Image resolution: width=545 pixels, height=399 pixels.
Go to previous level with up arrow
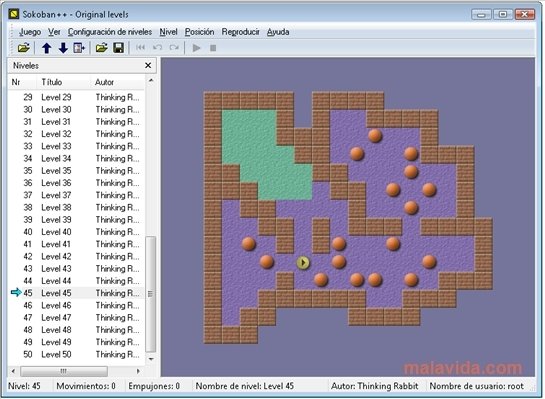tap(47, 48)
